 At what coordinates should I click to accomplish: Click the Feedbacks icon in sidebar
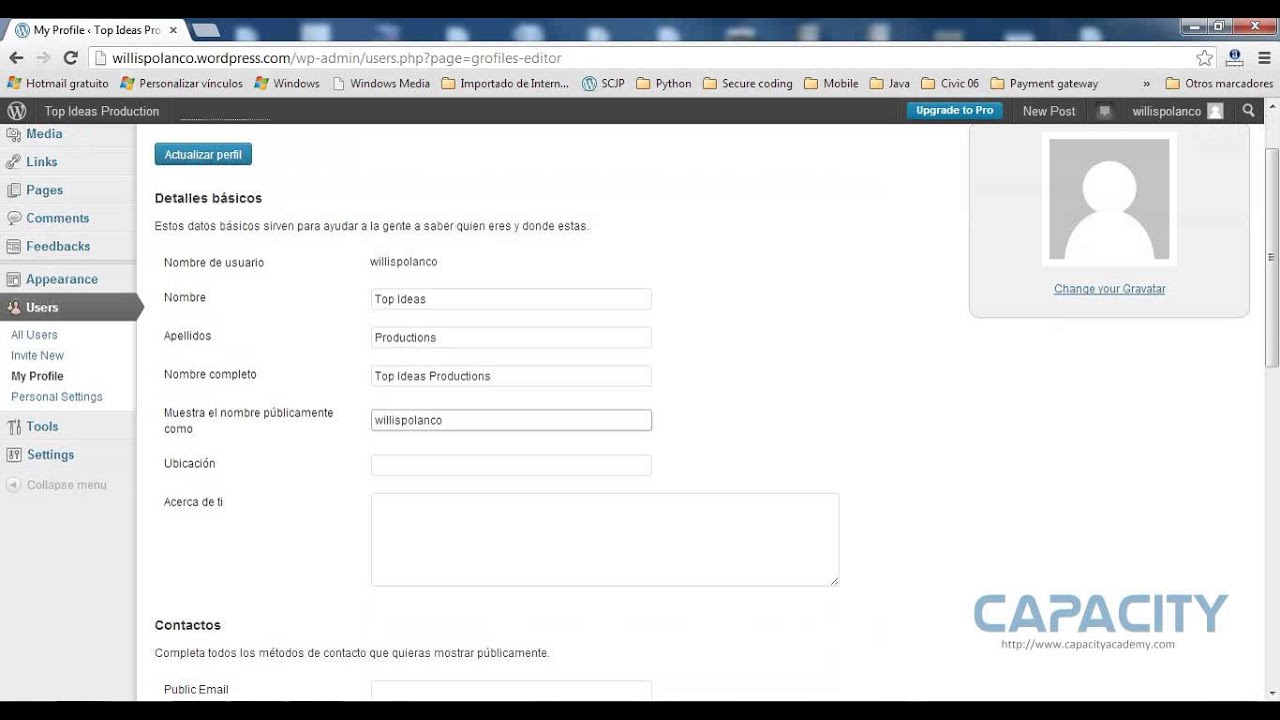pyautogui.click(x=14, y=246)
